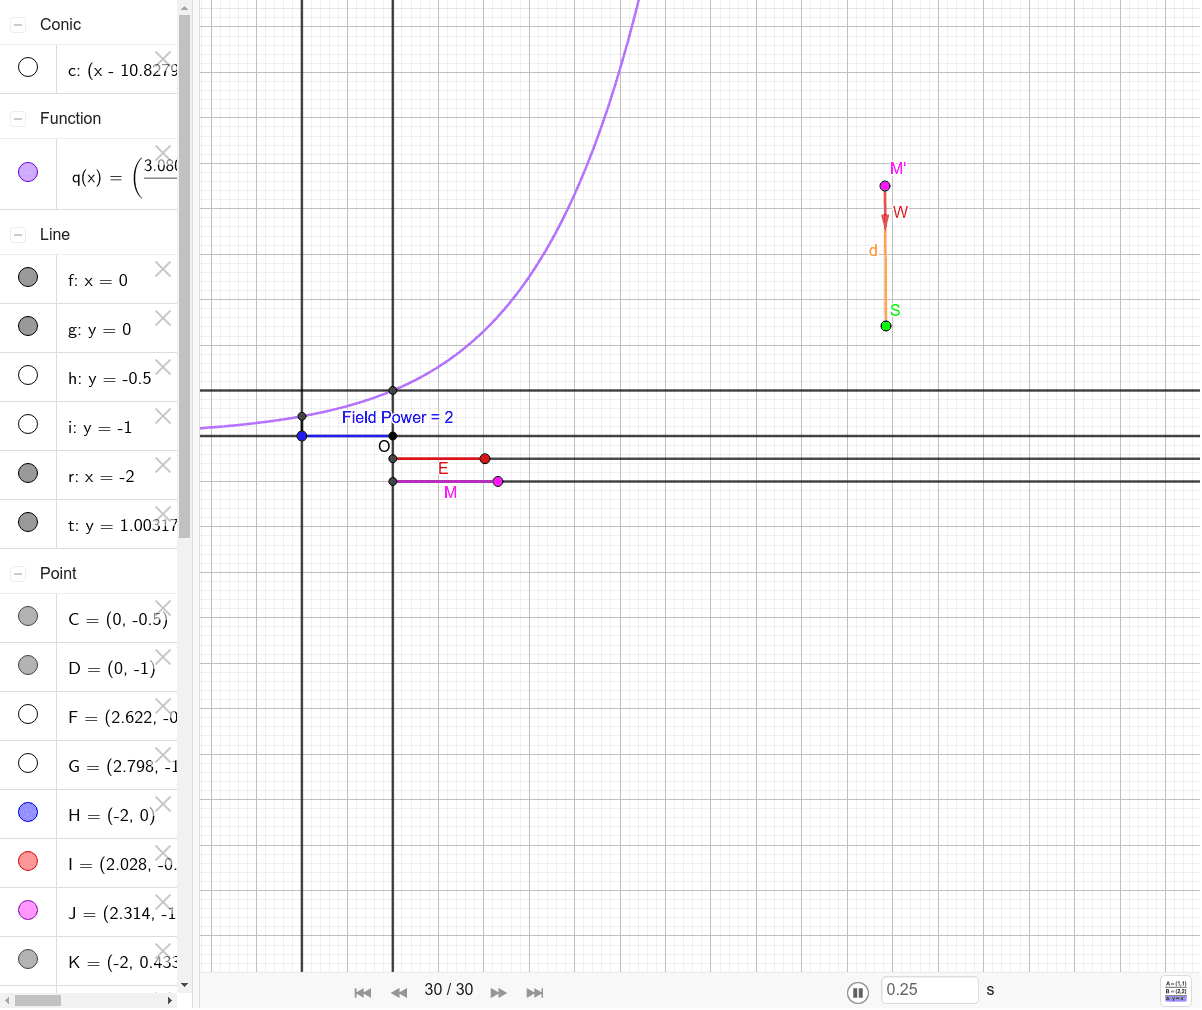Collapse the Point category
The height and width of the screenshot is (1010, 1202).
pyautogui.click(x=18, y=574)
